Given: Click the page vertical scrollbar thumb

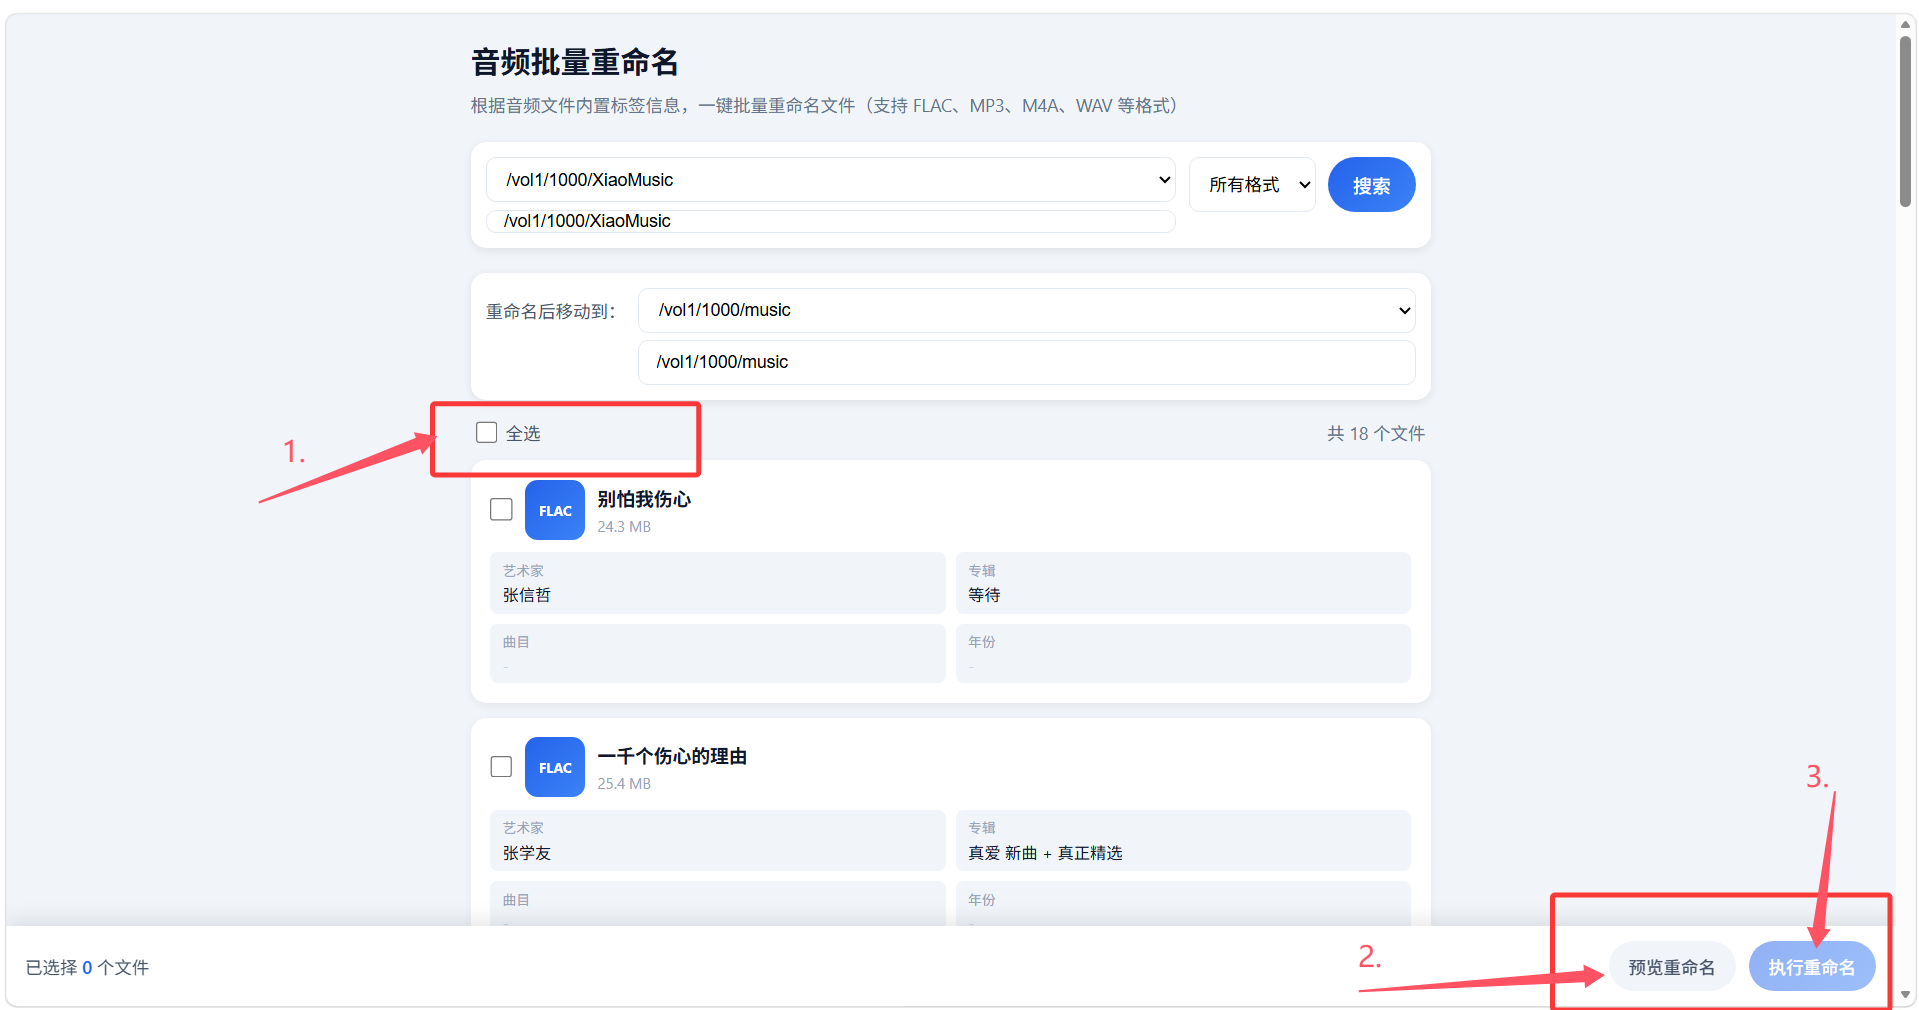Looking at the screenshot, I should (x=1906, y=120).
